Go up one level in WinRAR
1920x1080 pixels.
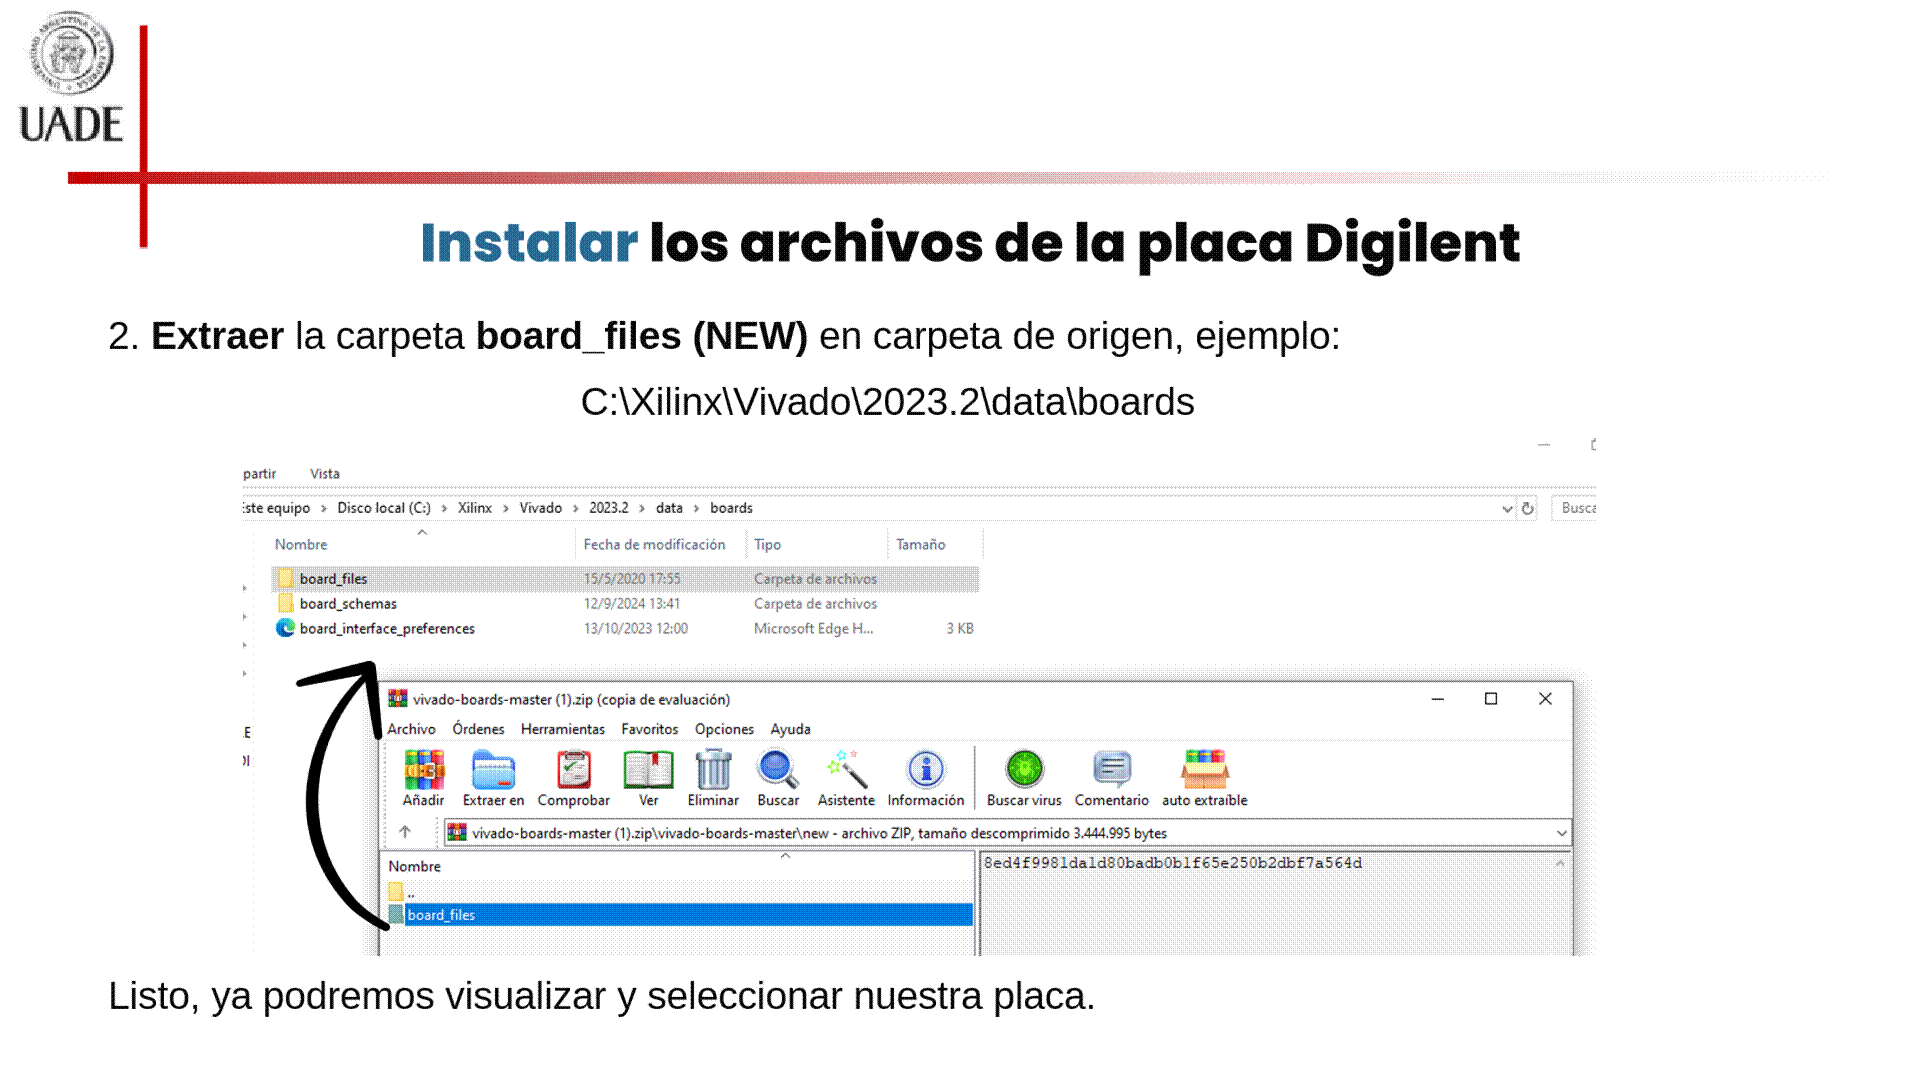[405, 832]
